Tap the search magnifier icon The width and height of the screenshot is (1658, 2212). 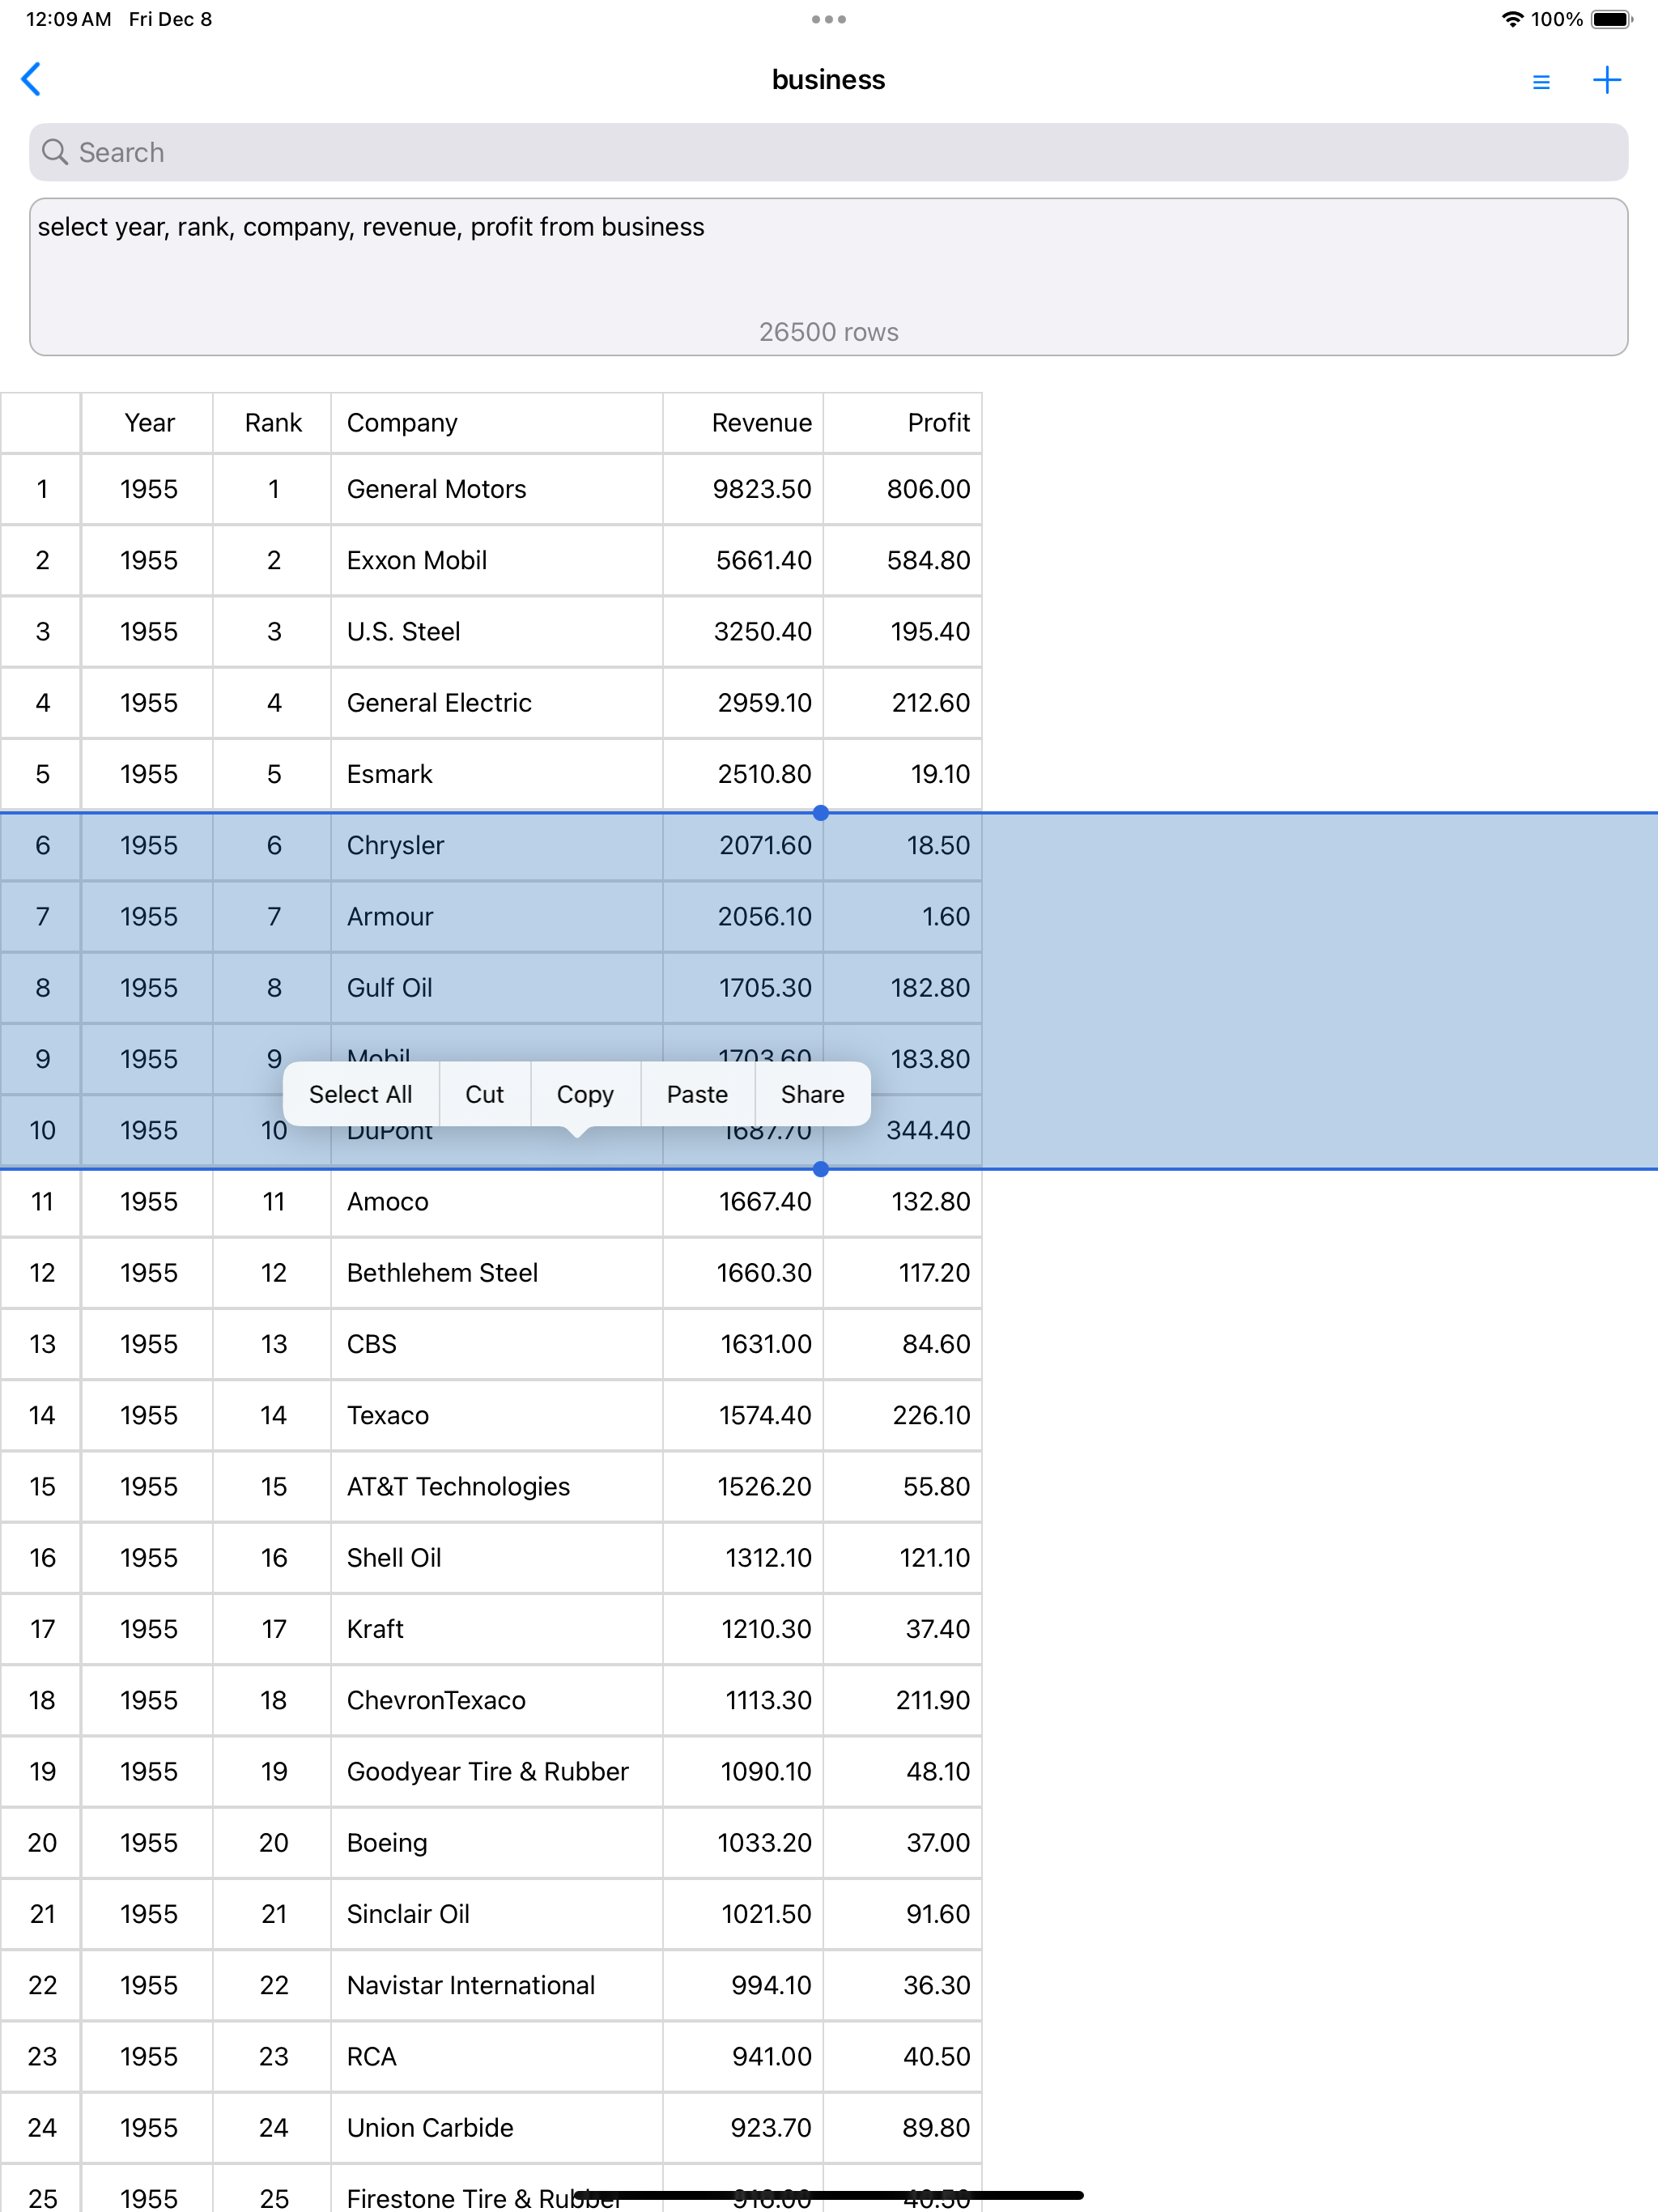coord(55,152)
